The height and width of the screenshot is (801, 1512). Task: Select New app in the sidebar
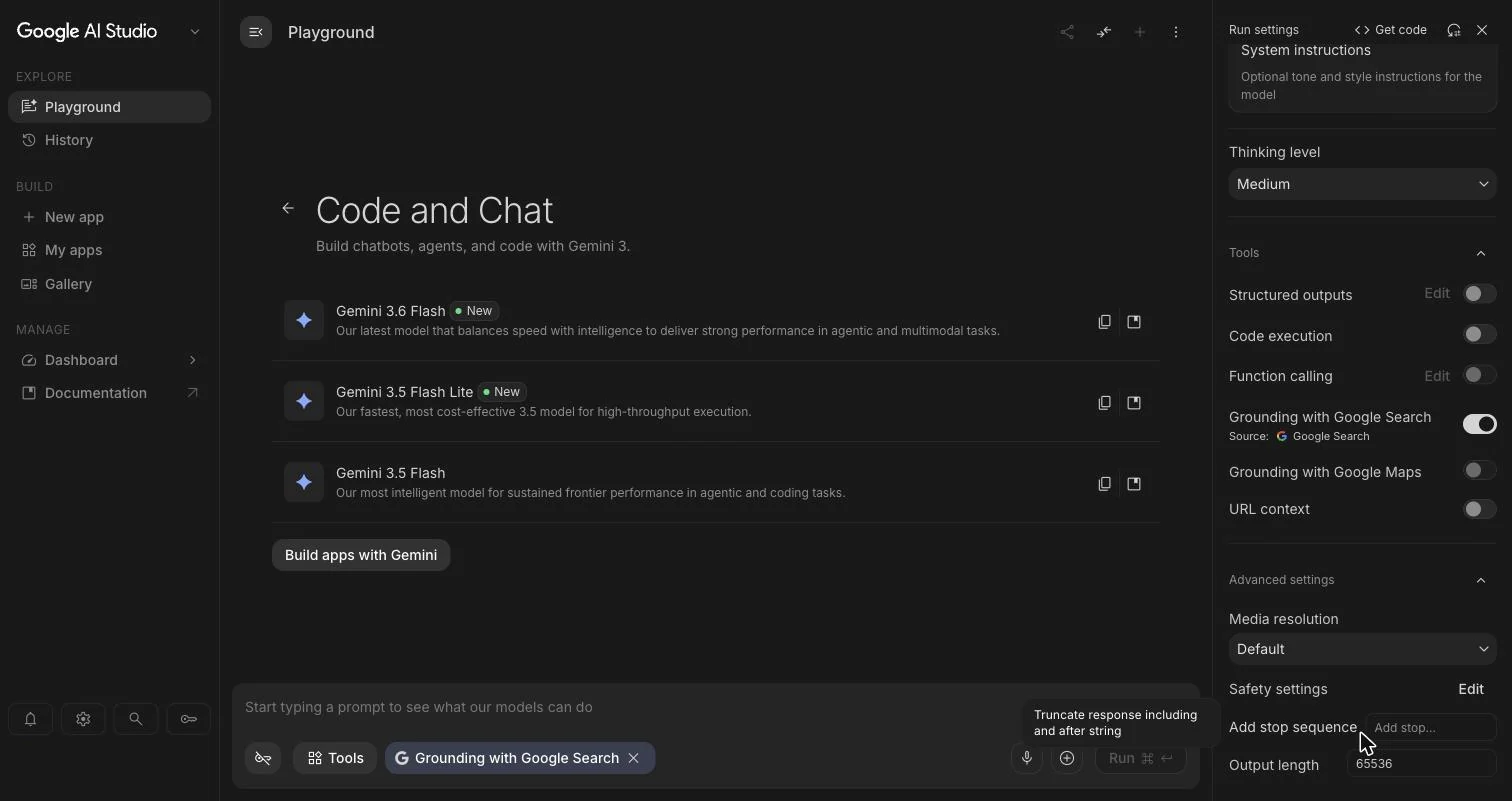click(109, 217)
